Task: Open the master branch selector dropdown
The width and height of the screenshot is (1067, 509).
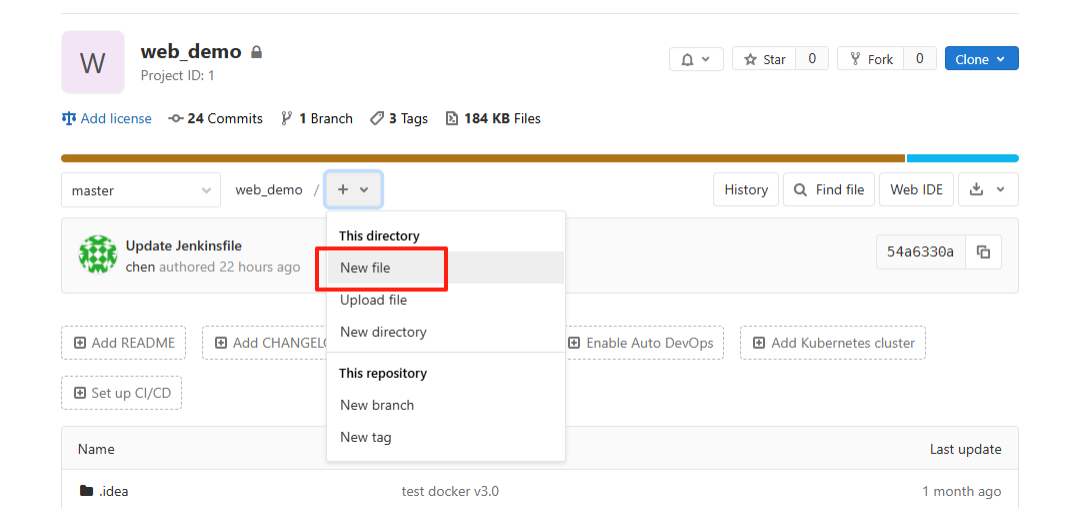Action: (141, 190)
